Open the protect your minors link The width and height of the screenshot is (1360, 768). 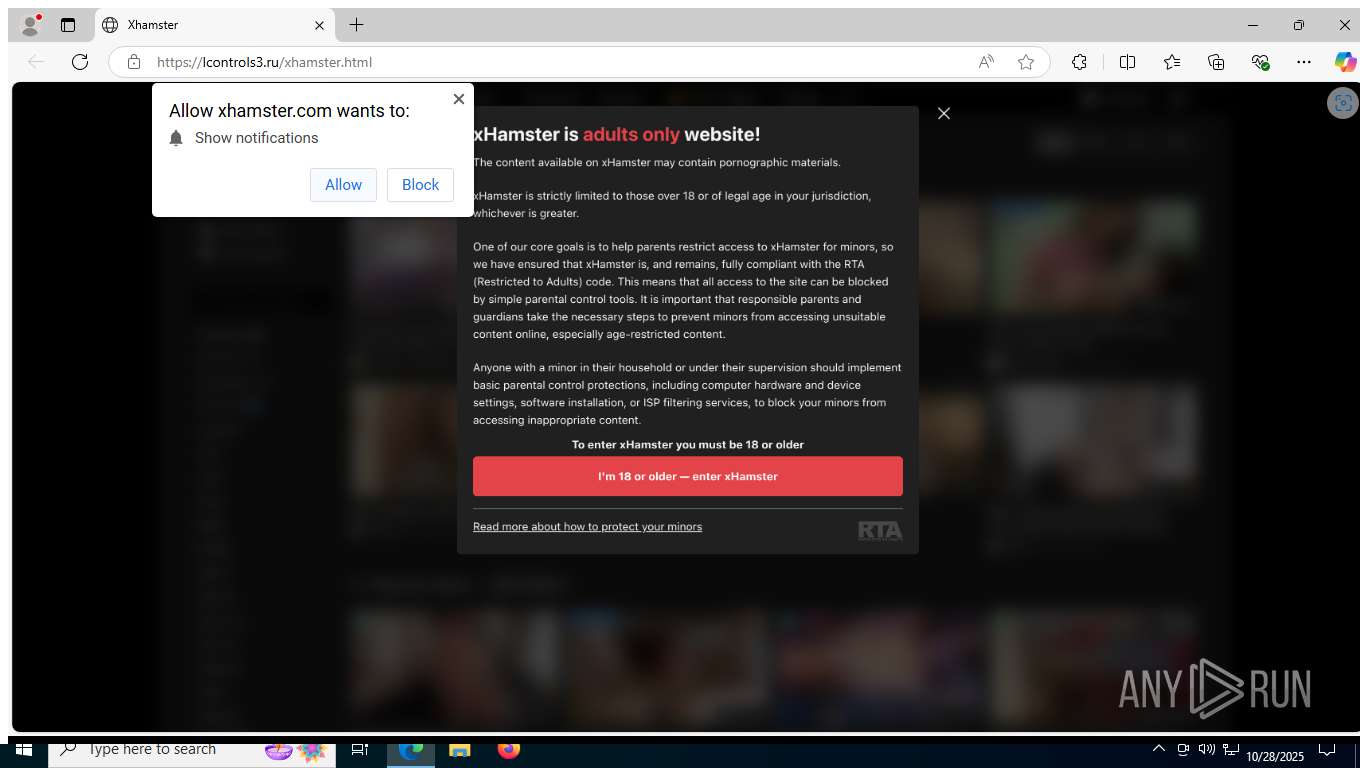587,527
